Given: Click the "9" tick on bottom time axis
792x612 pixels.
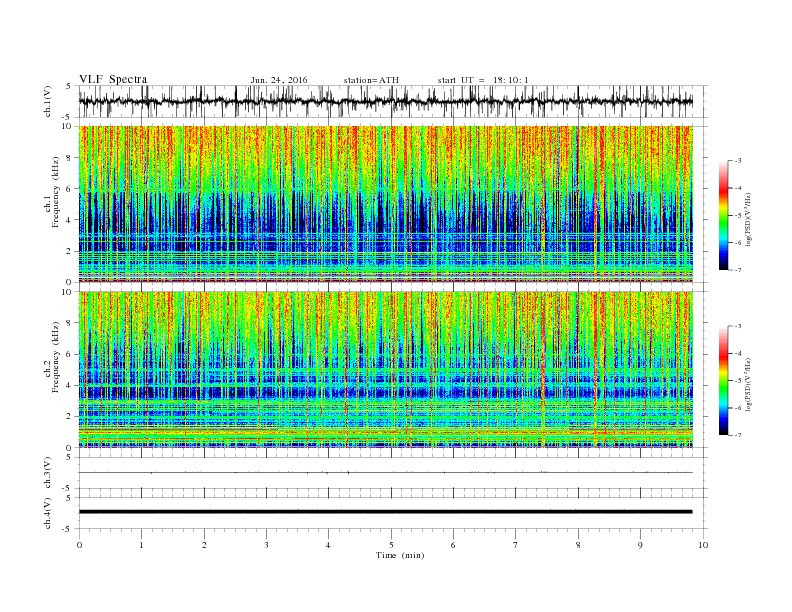Looking at the screenshot, I should pyautogui.click(x=640, y=545).
